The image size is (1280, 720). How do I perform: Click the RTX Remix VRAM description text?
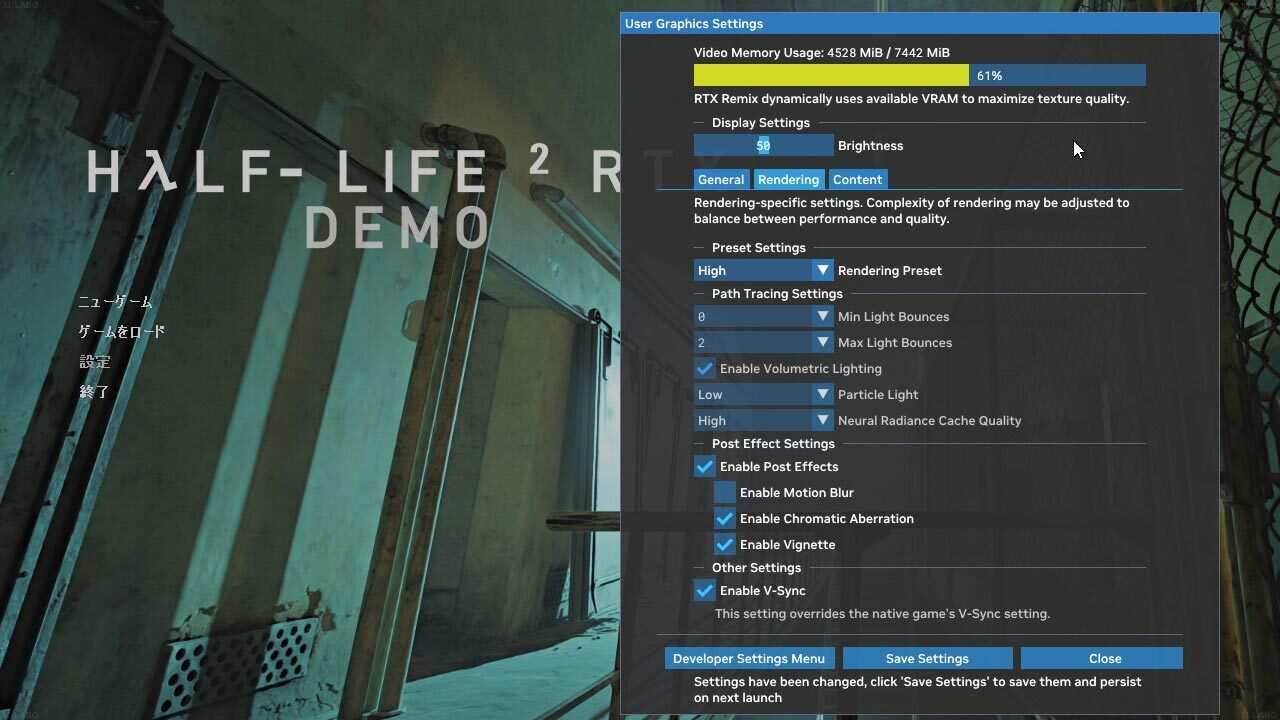pos(912,99)
